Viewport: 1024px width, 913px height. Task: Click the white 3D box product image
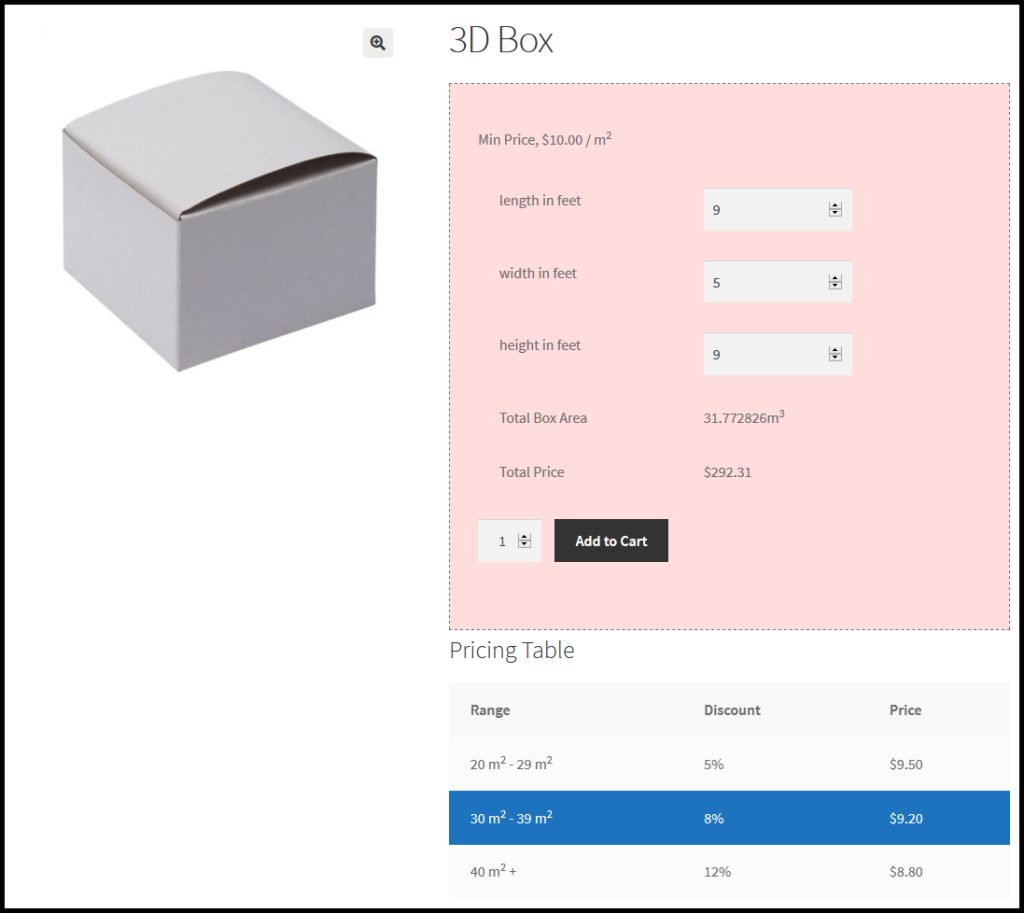pos(219,221)
